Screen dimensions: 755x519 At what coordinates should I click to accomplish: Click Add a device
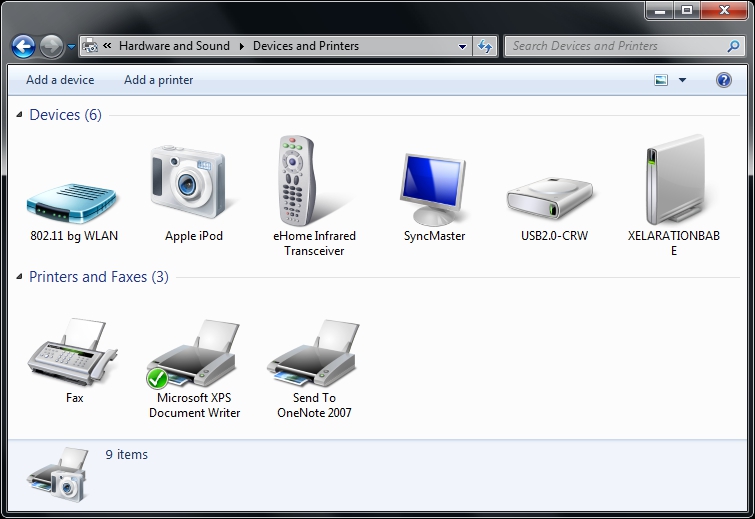60,80
